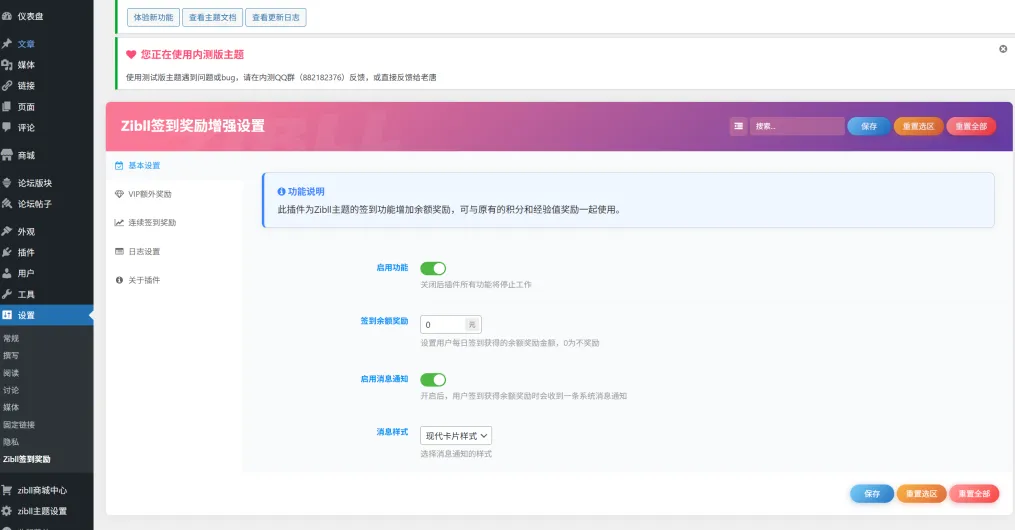The height and width of the screenshot is (530, 1015).
Task: Open the 日志设置 tab
Action: click(173, 251)
